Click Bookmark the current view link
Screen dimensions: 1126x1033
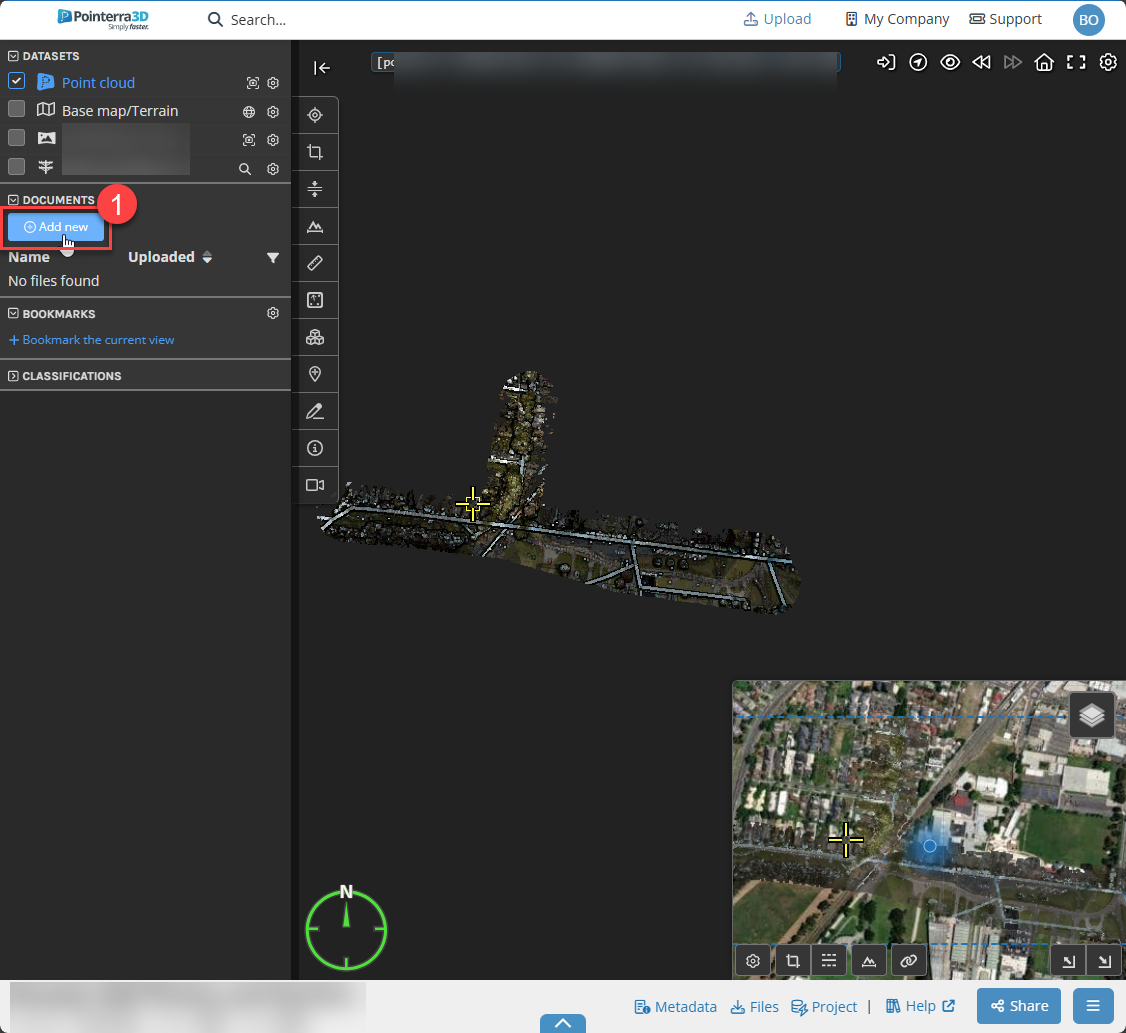click(x=92, y=340)
